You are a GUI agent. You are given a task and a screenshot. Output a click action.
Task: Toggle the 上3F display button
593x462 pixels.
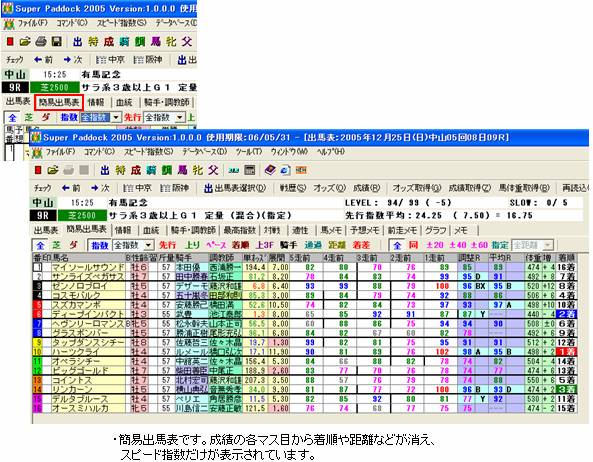tap(265, 245)
